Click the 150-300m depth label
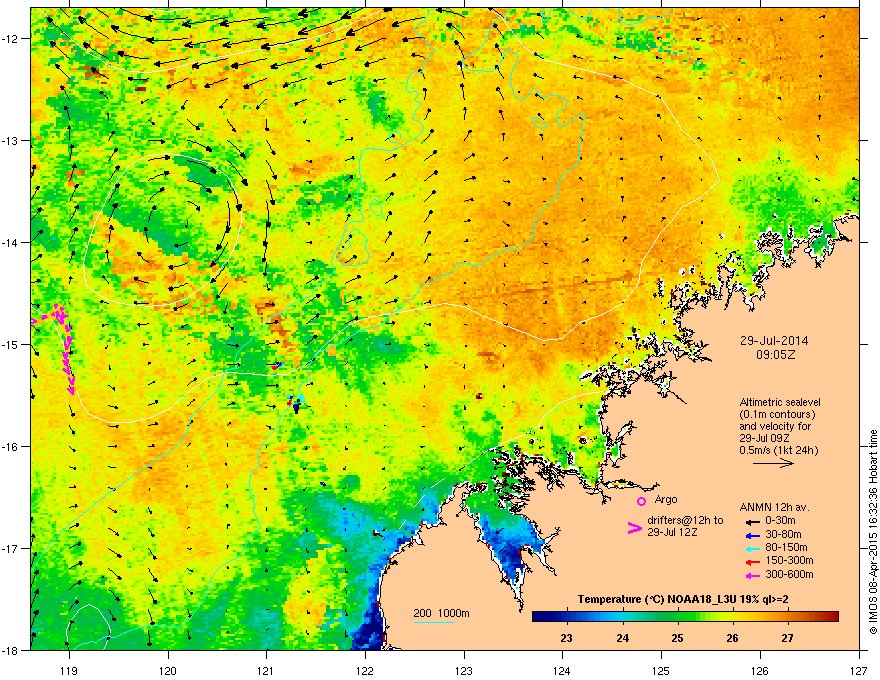The height and width of the screenshot is (680, 880). pos(789,560)
